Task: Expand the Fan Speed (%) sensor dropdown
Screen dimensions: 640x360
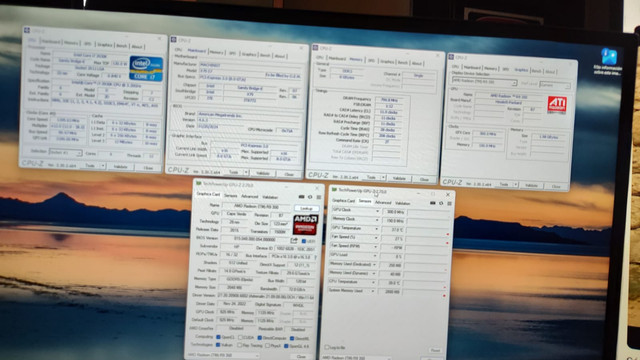Action: point(376,238)
